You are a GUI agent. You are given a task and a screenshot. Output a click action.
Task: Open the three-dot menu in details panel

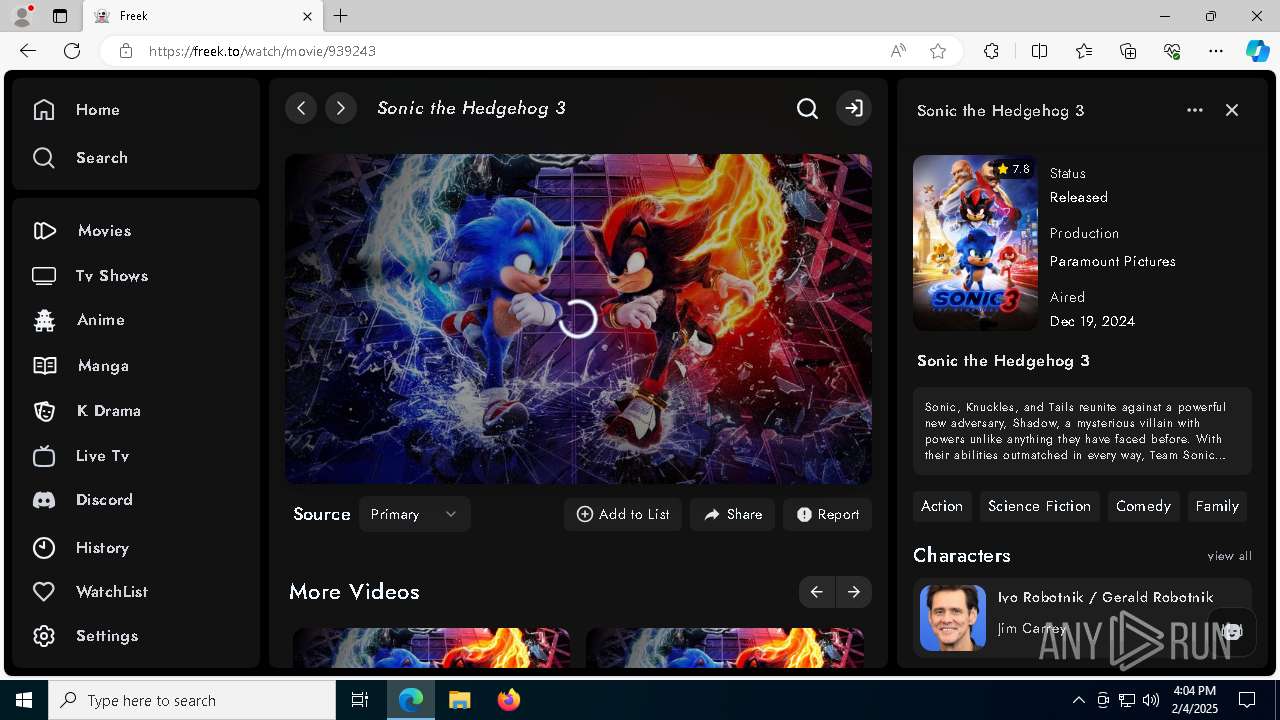[x=1195, y=110]
